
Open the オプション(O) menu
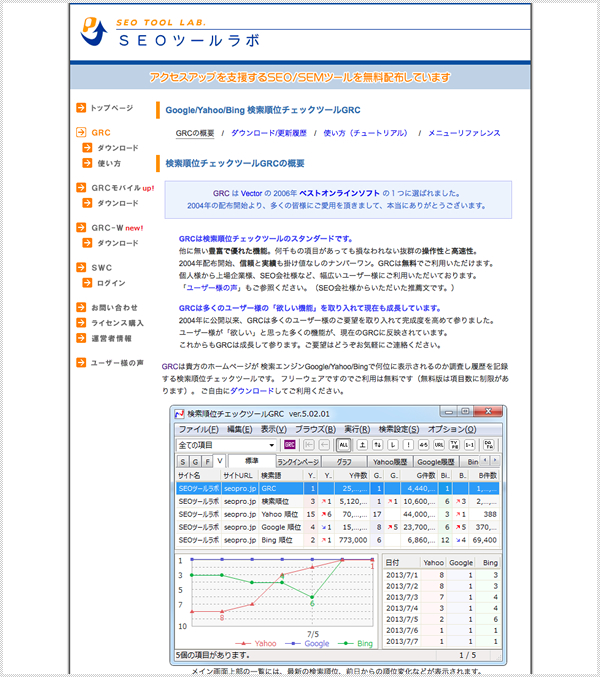[x=452, y=429]
